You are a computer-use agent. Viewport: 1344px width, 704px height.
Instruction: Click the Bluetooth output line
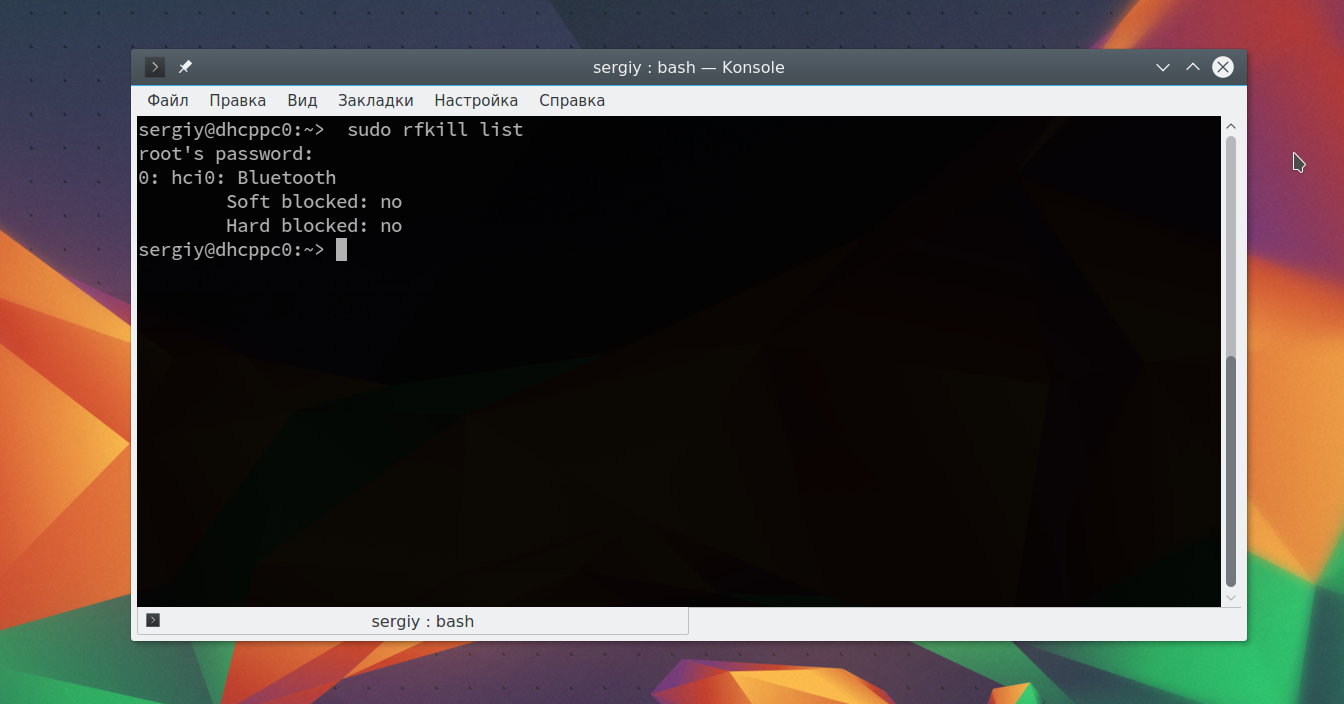point(237,177)
